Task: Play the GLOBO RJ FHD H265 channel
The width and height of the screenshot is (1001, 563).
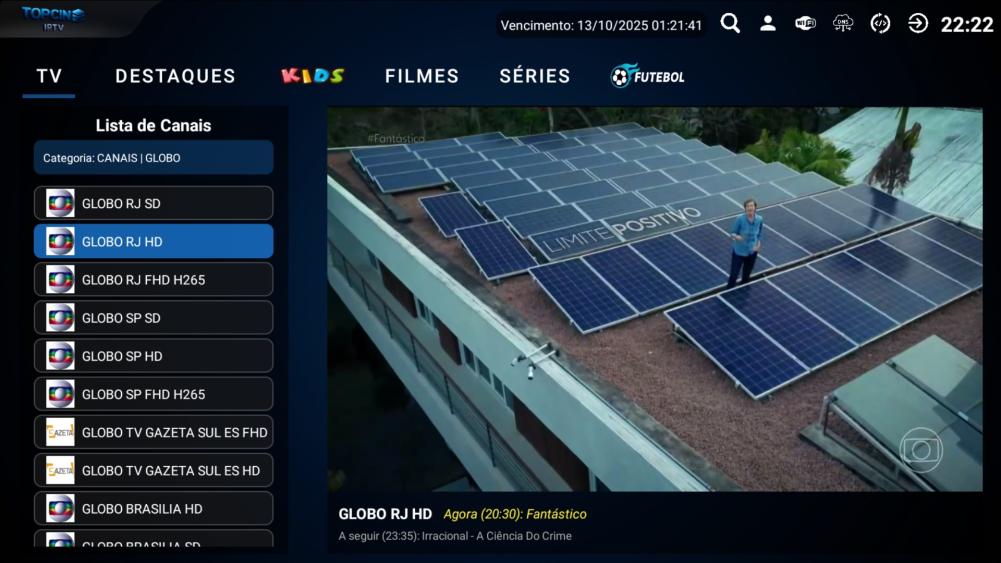Action: click(x=153, y=280)
